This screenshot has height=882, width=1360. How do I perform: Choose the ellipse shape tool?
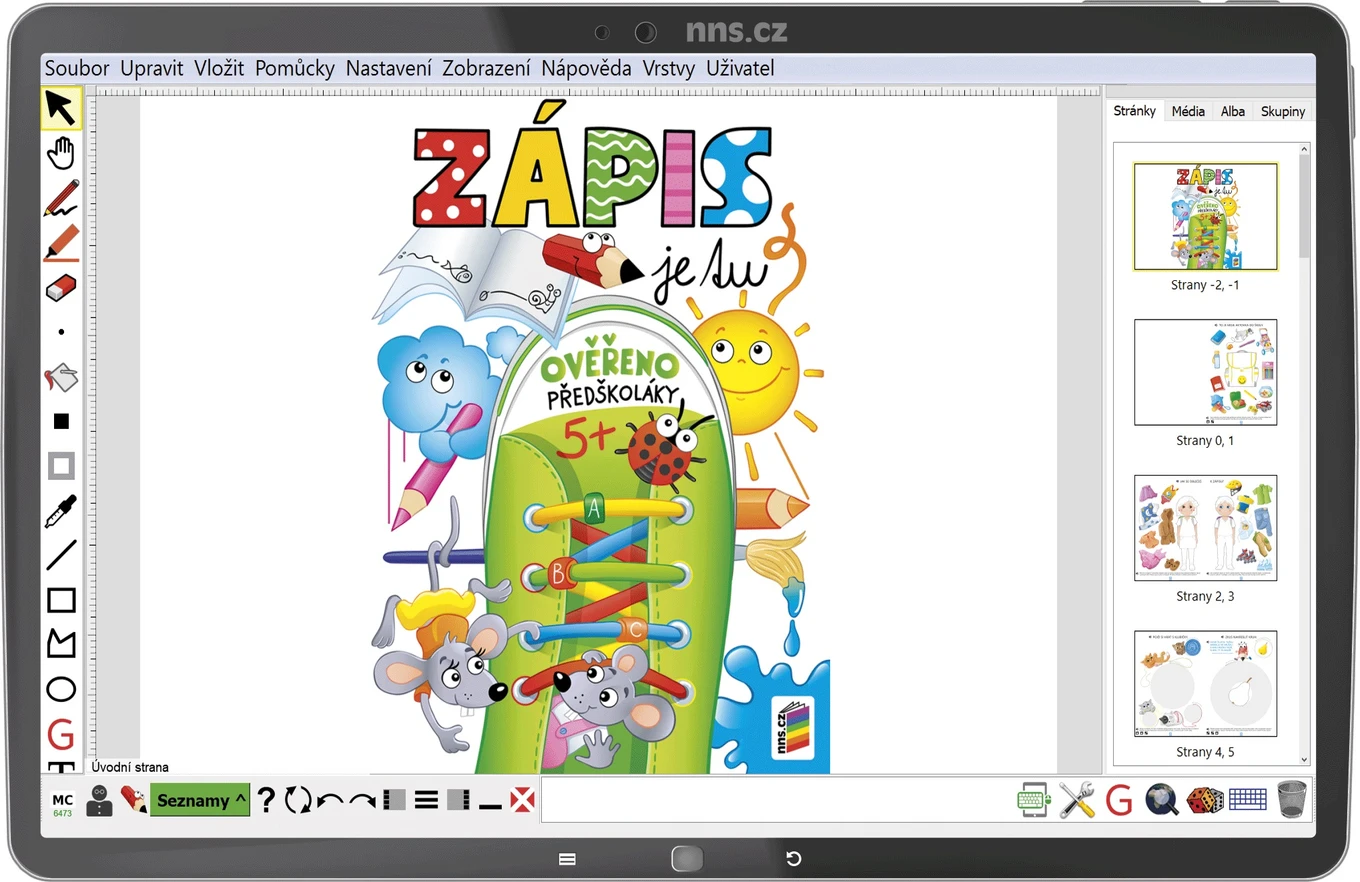pos(61,689)
